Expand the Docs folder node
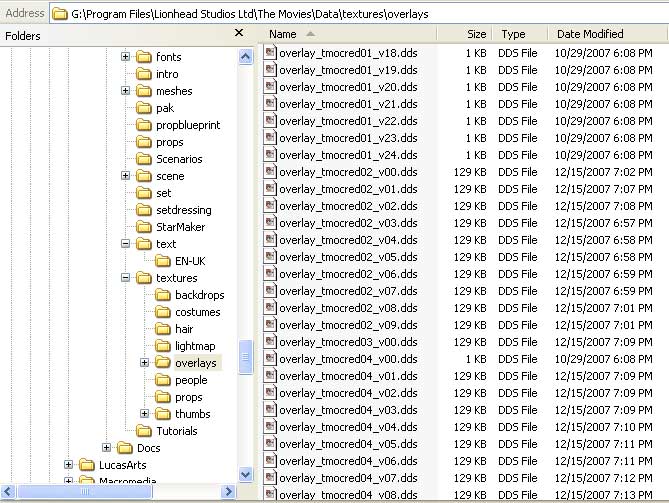 pos(107,448)
